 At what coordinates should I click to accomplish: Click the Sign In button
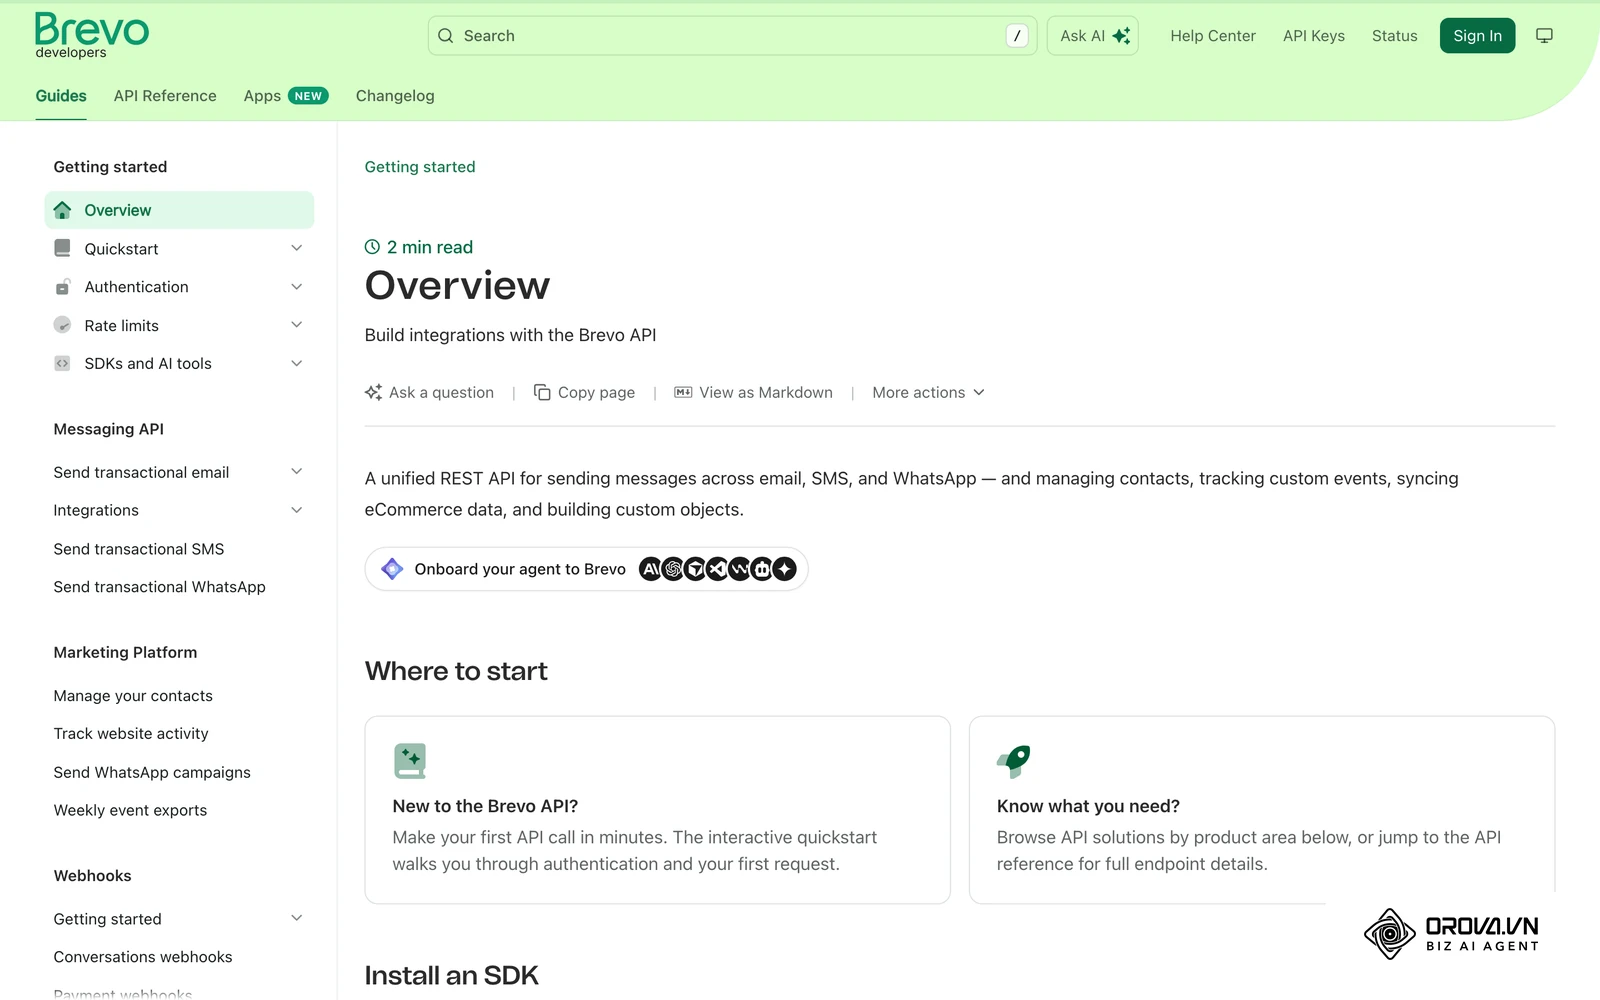(x=1477, y=36)
